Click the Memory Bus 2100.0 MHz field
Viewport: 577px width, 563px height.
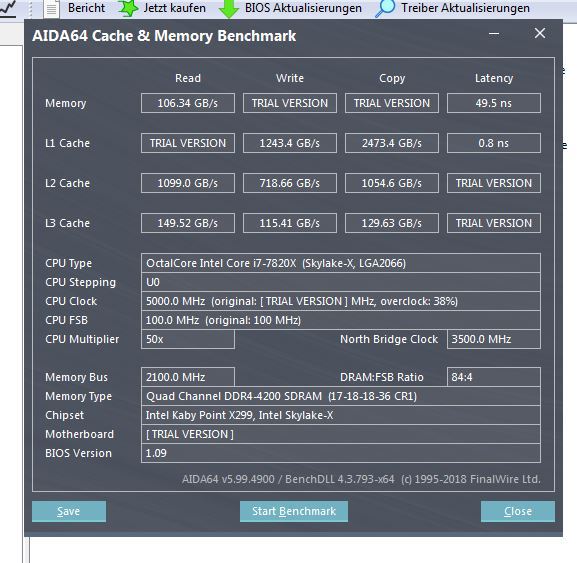coord(188,377)
